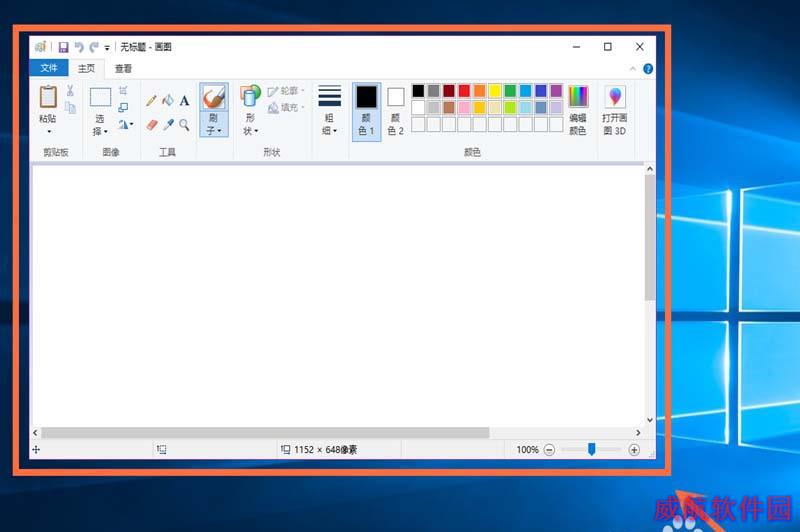This screenshot has width=800, height=532.
Task: Click the scroll right arrow
Action: 638,433
